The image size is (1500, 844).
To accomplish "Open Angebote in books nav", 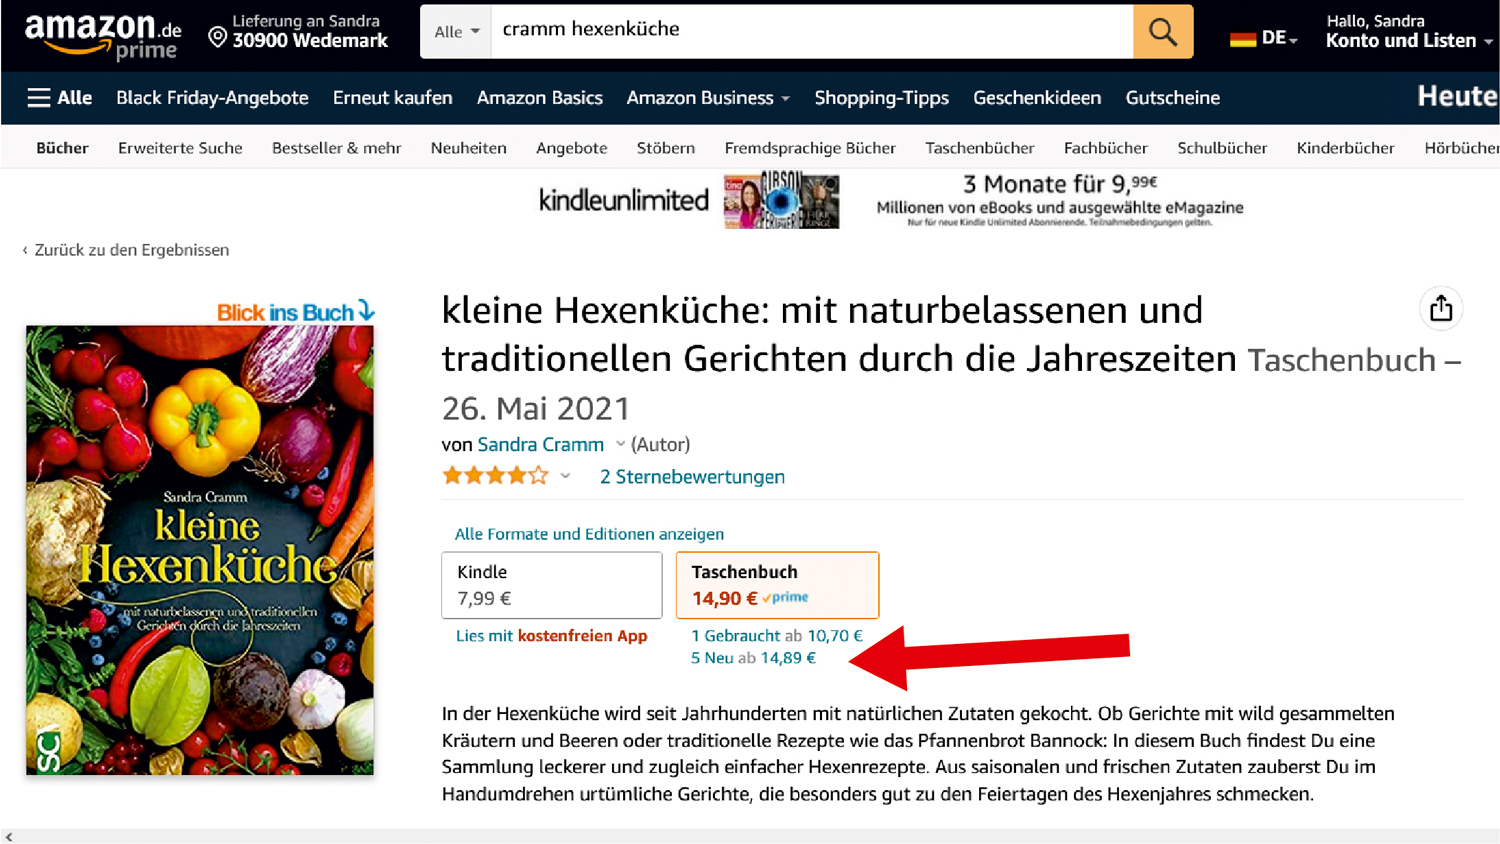I will point(571,148).
